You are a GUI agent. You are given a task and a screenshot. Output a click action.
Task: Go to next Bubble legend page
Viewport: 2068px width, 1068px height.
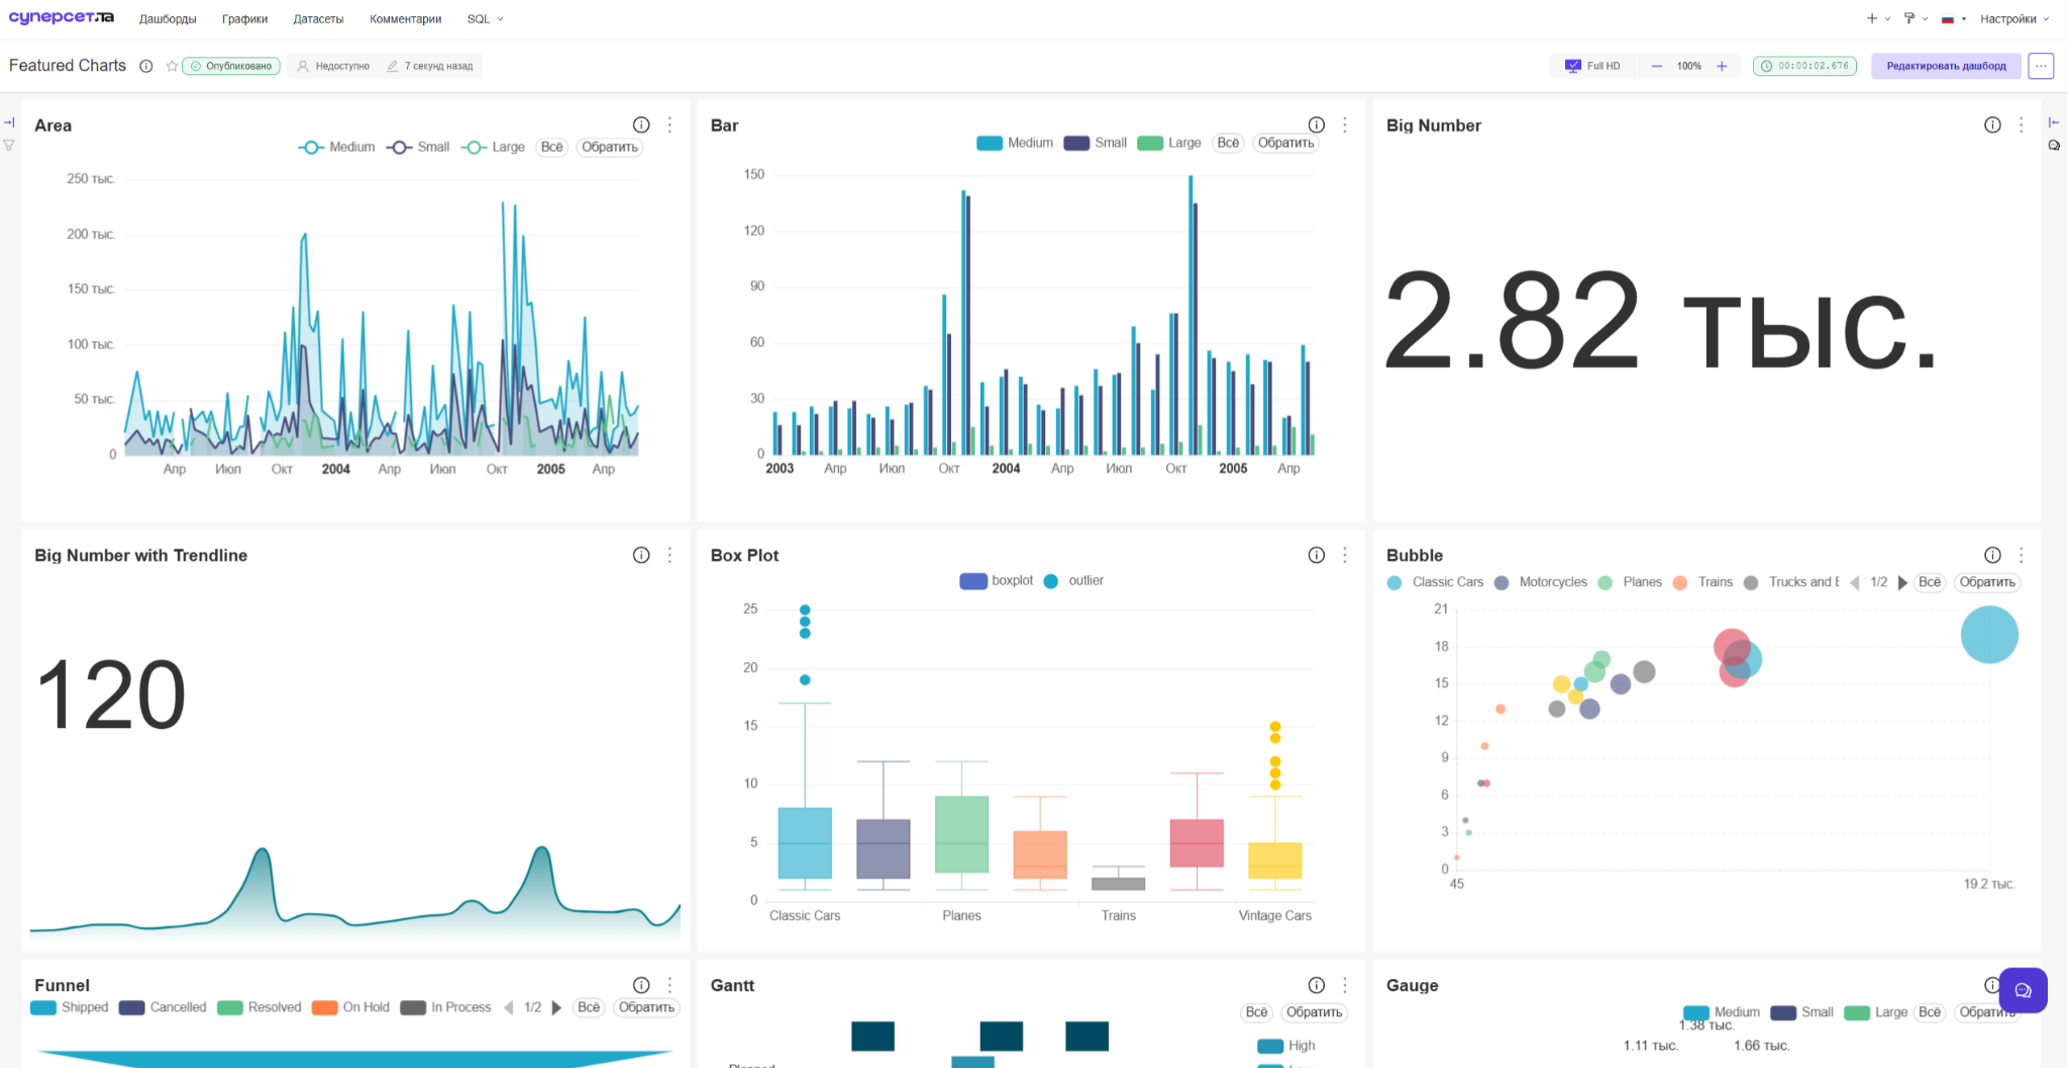pos(1902,582)
